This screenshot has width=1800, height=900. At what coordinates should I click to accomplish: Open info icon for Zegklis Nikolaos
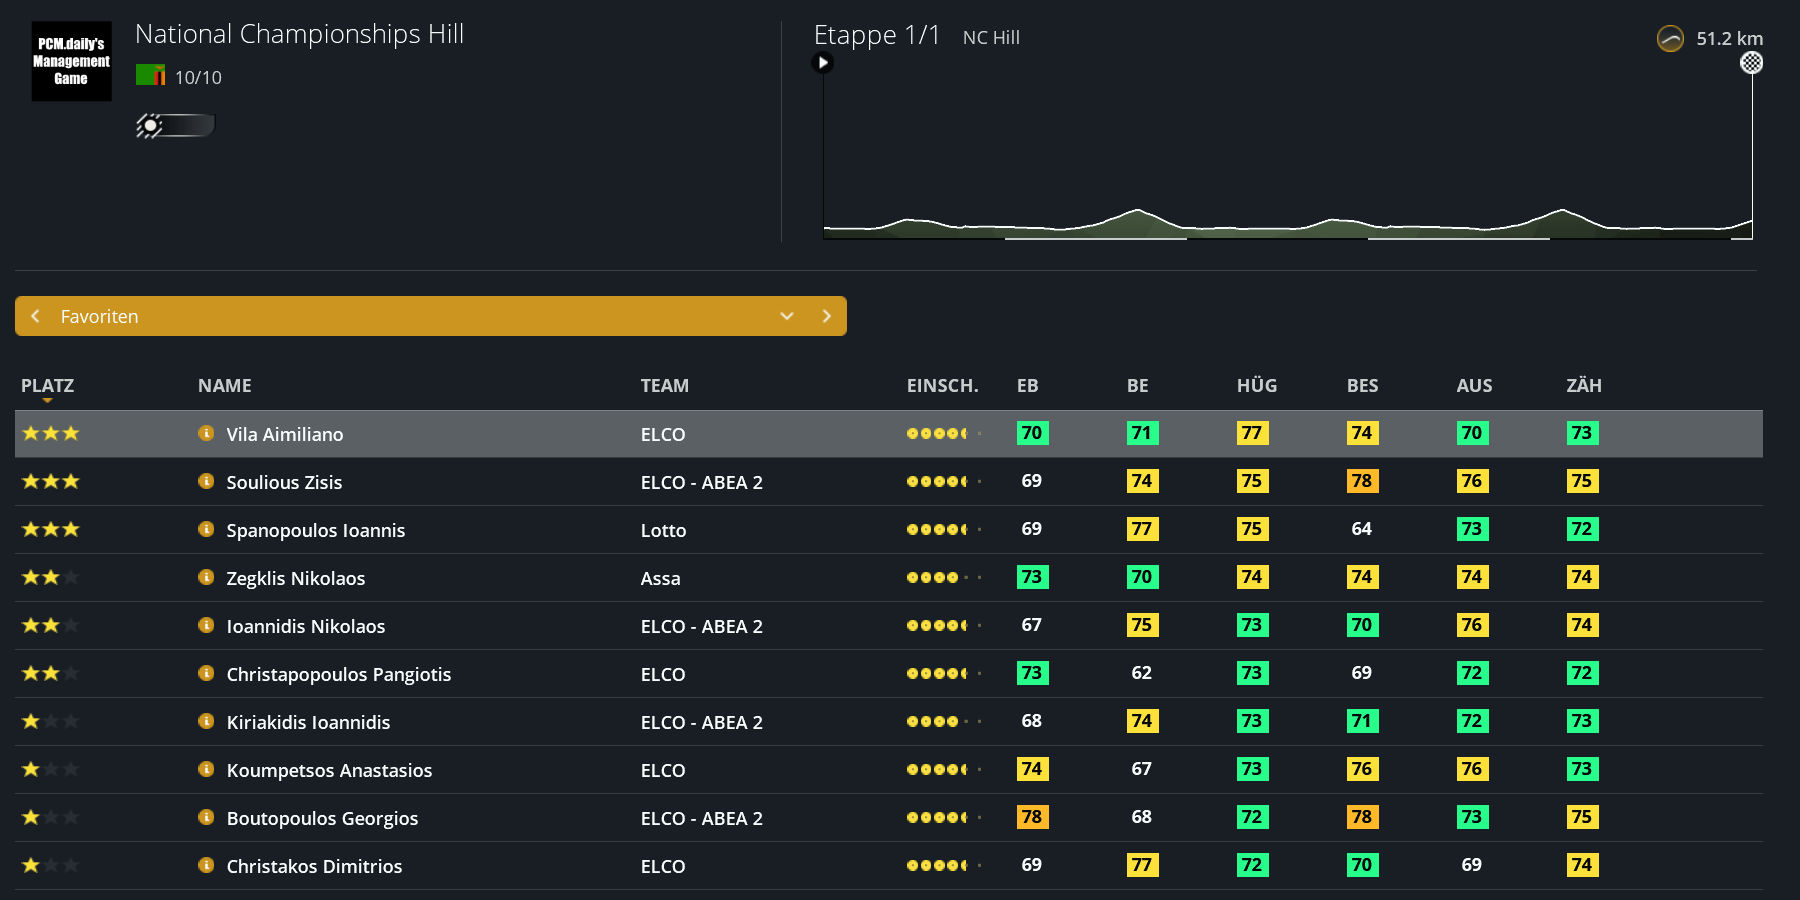206,577
